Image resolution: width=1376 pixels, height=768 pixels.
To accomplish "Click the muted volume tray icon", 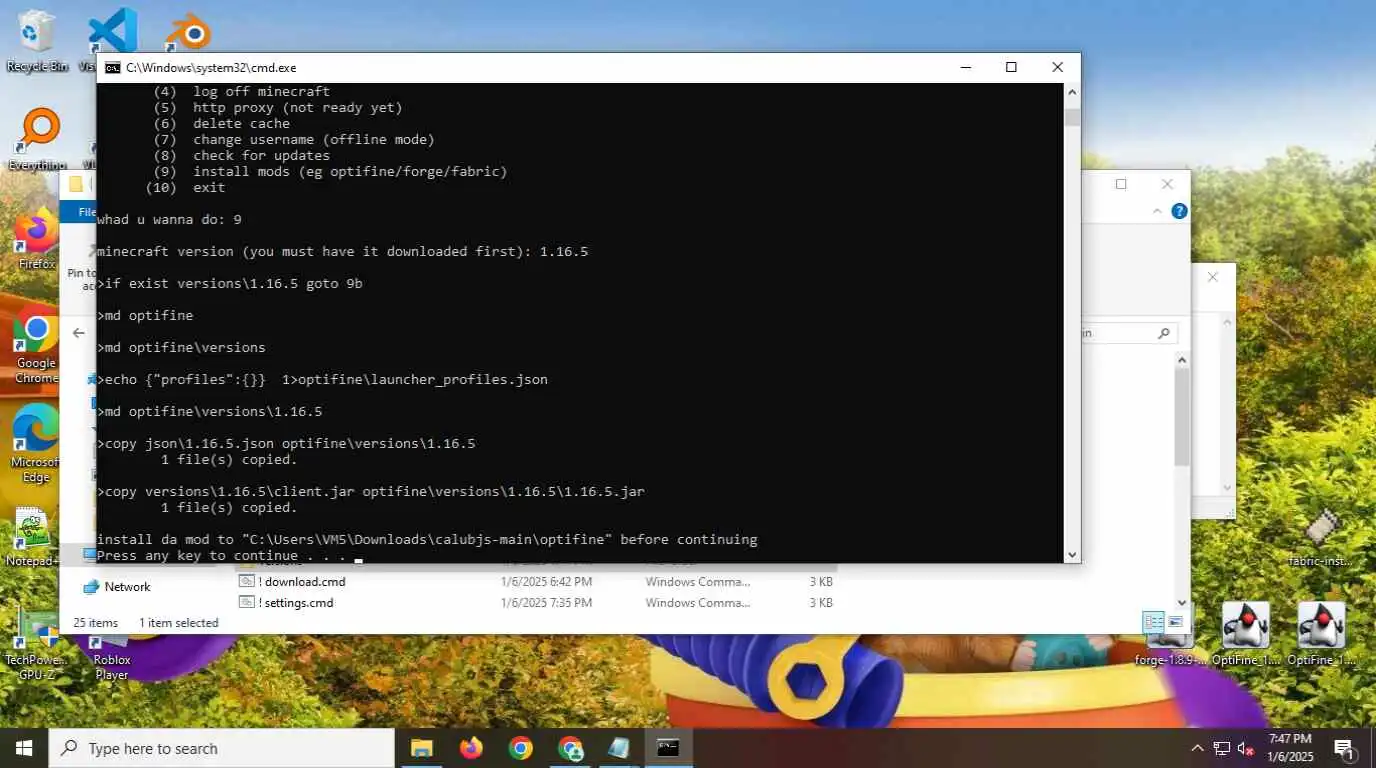I will 1246,748.
